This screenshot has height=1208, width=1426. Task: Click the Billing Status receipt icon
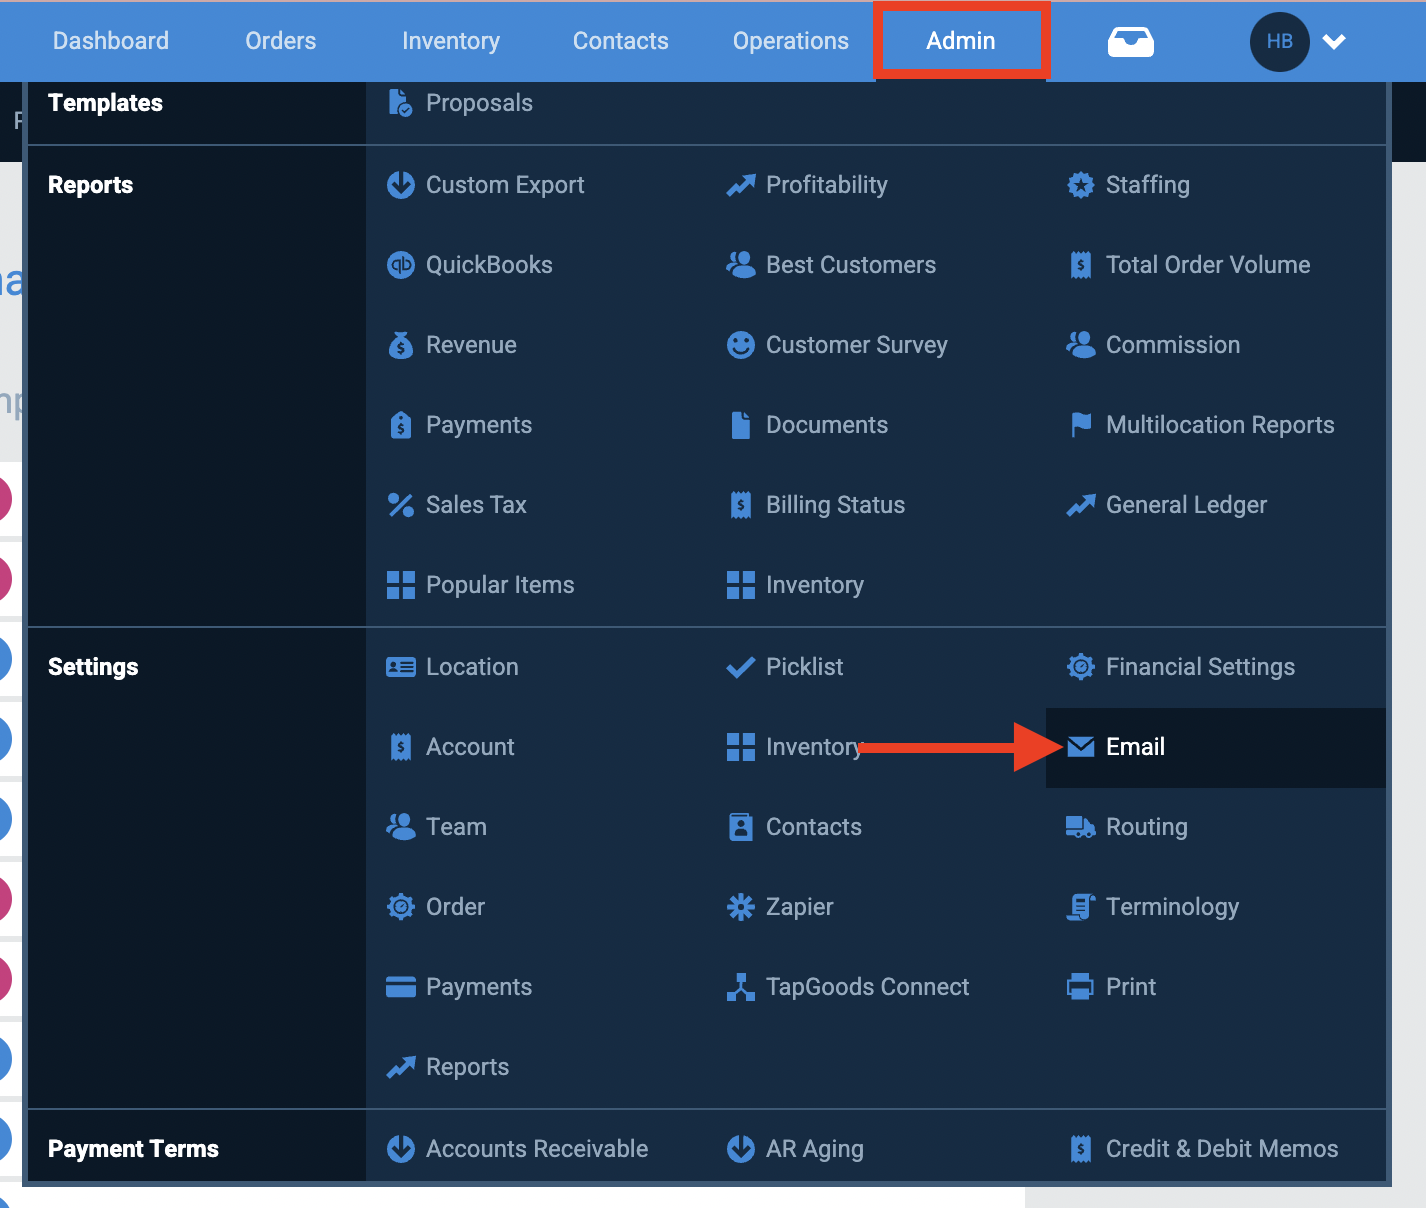tap(741, 505)
